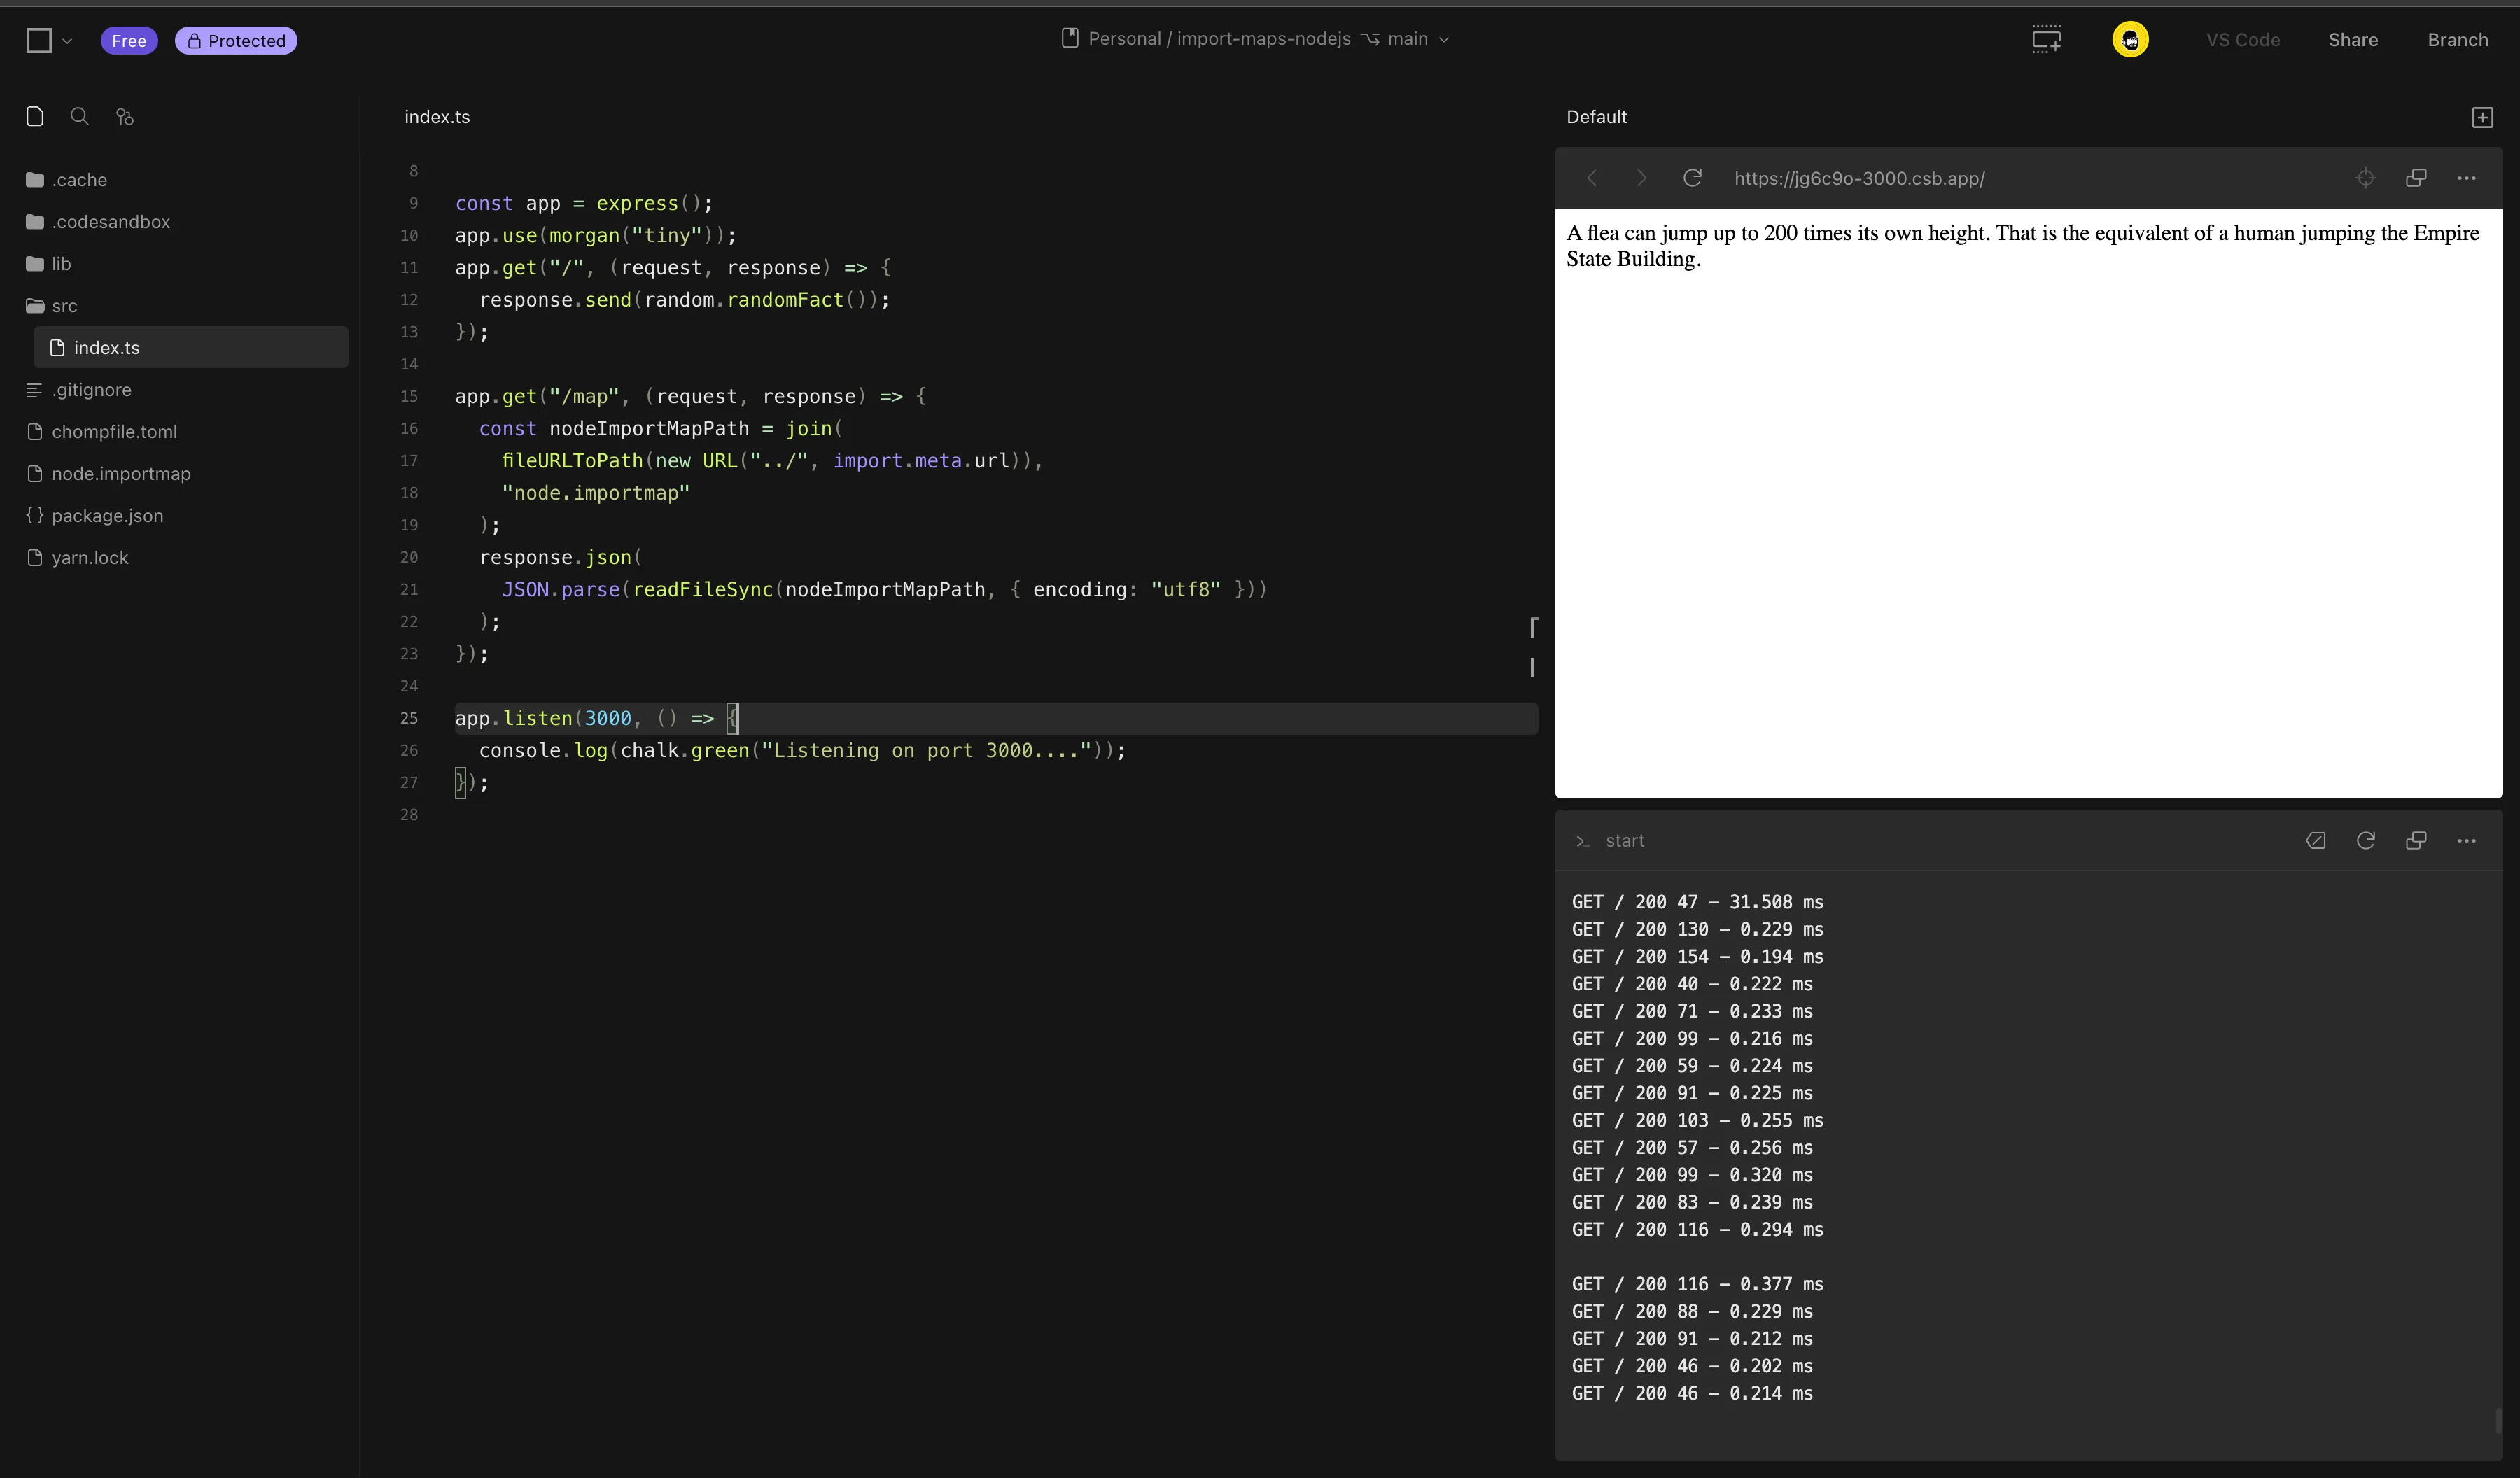Select the Default devtools tab

point(1596,117)
